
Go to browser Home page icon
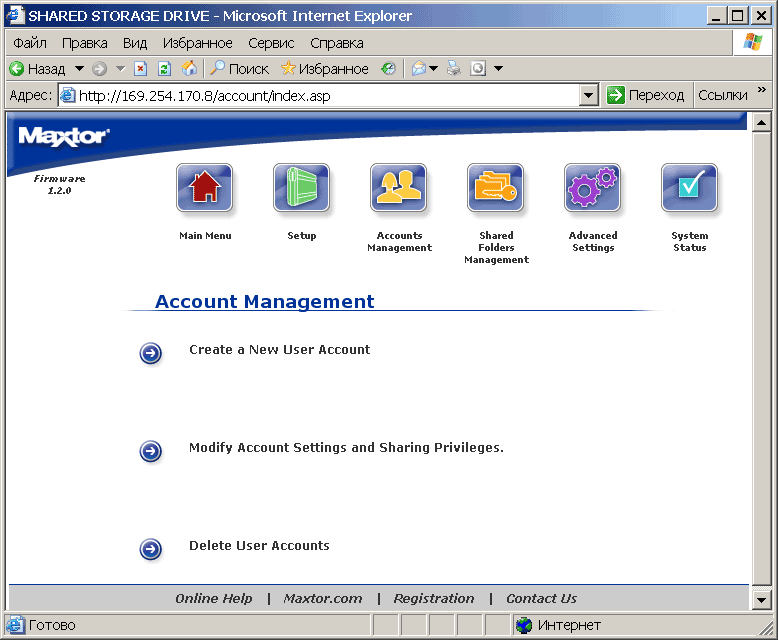coord(189,68)
